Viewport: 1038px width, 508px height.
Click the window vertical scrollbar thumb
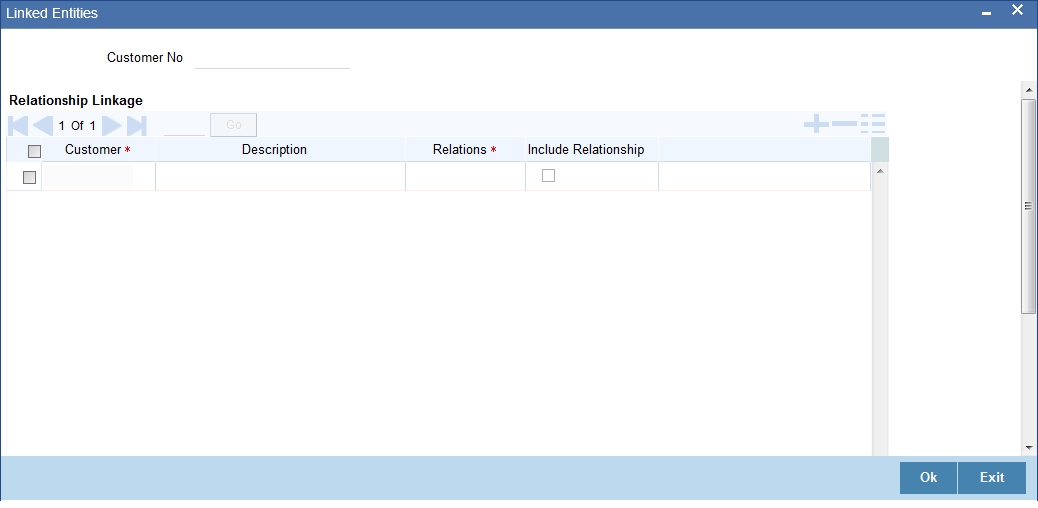point(1028,206)
